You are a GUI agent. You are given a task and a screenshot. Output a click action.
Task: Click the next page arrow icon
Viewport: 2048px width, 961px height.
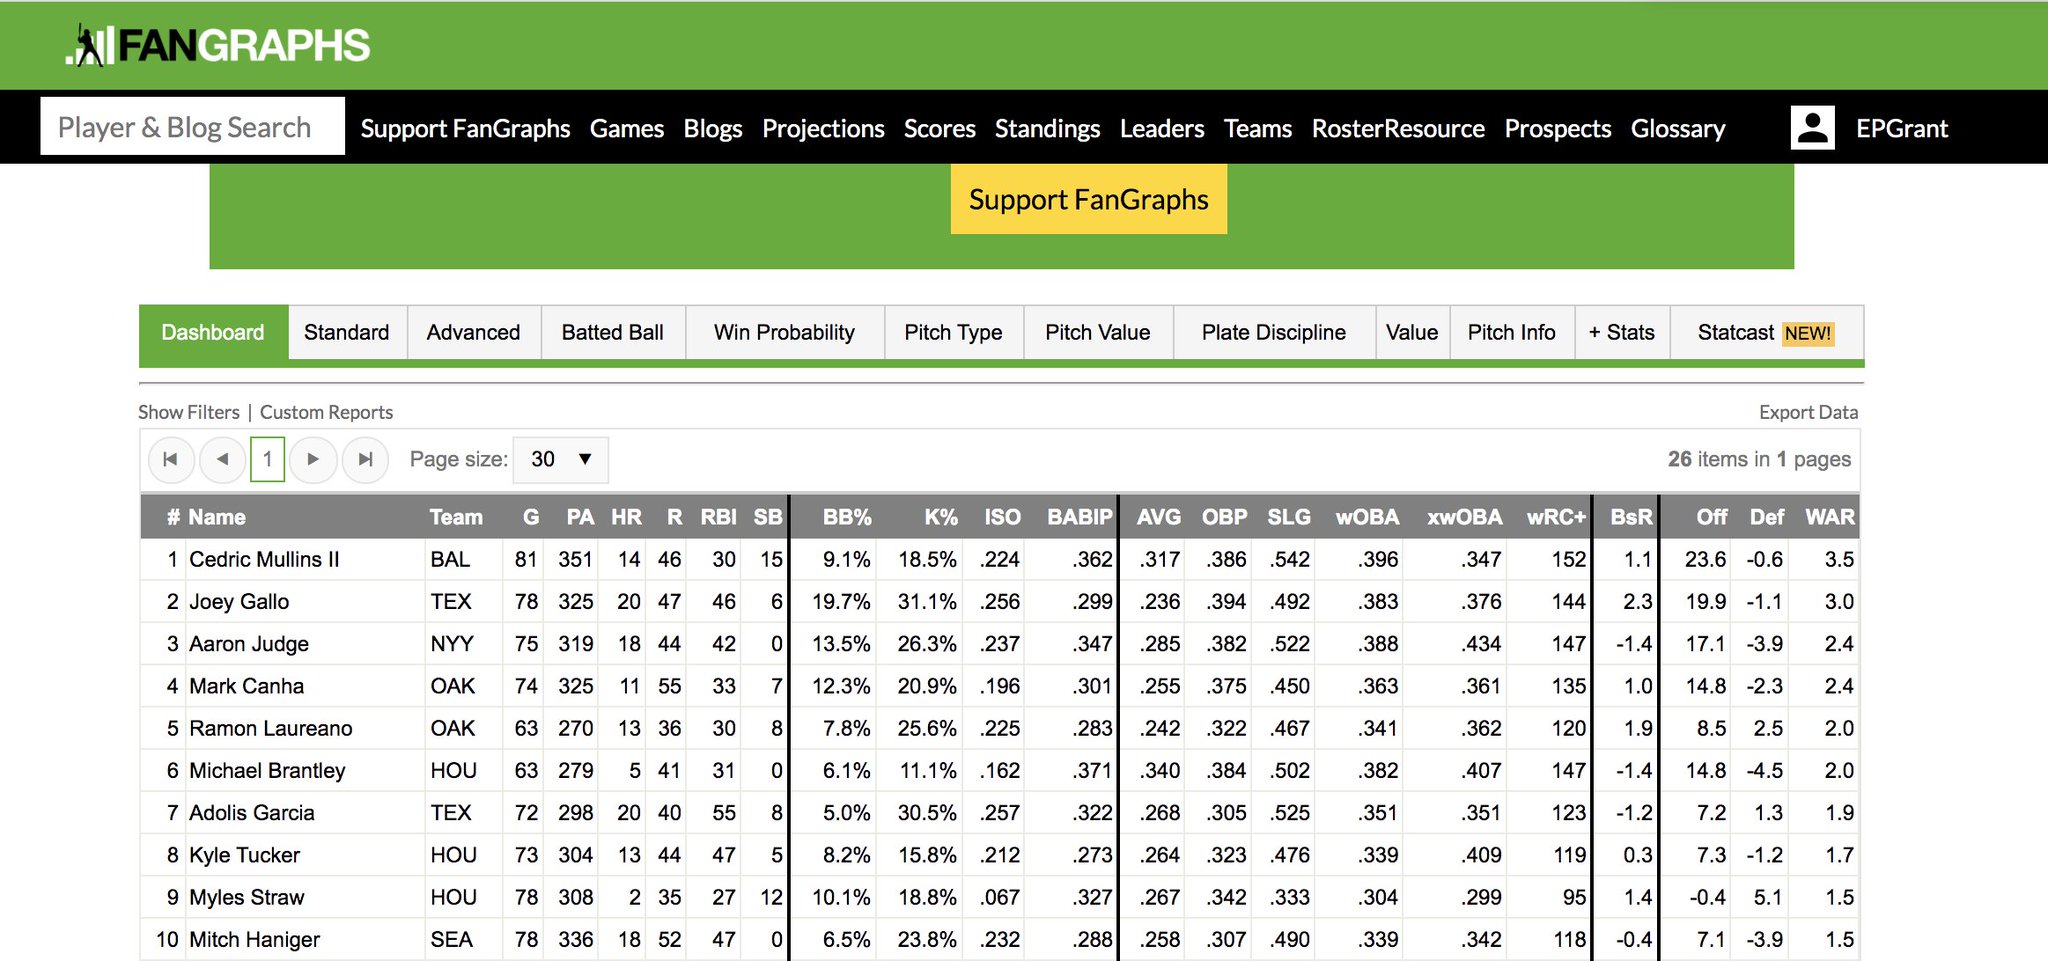point(313,459)
